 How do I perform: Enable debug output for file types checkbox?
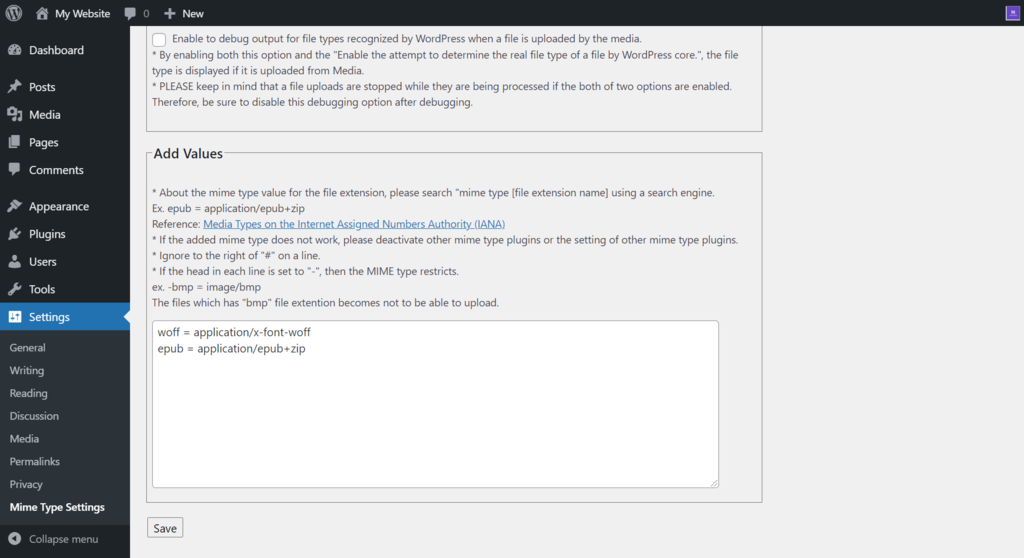click(x=160, y=39)
